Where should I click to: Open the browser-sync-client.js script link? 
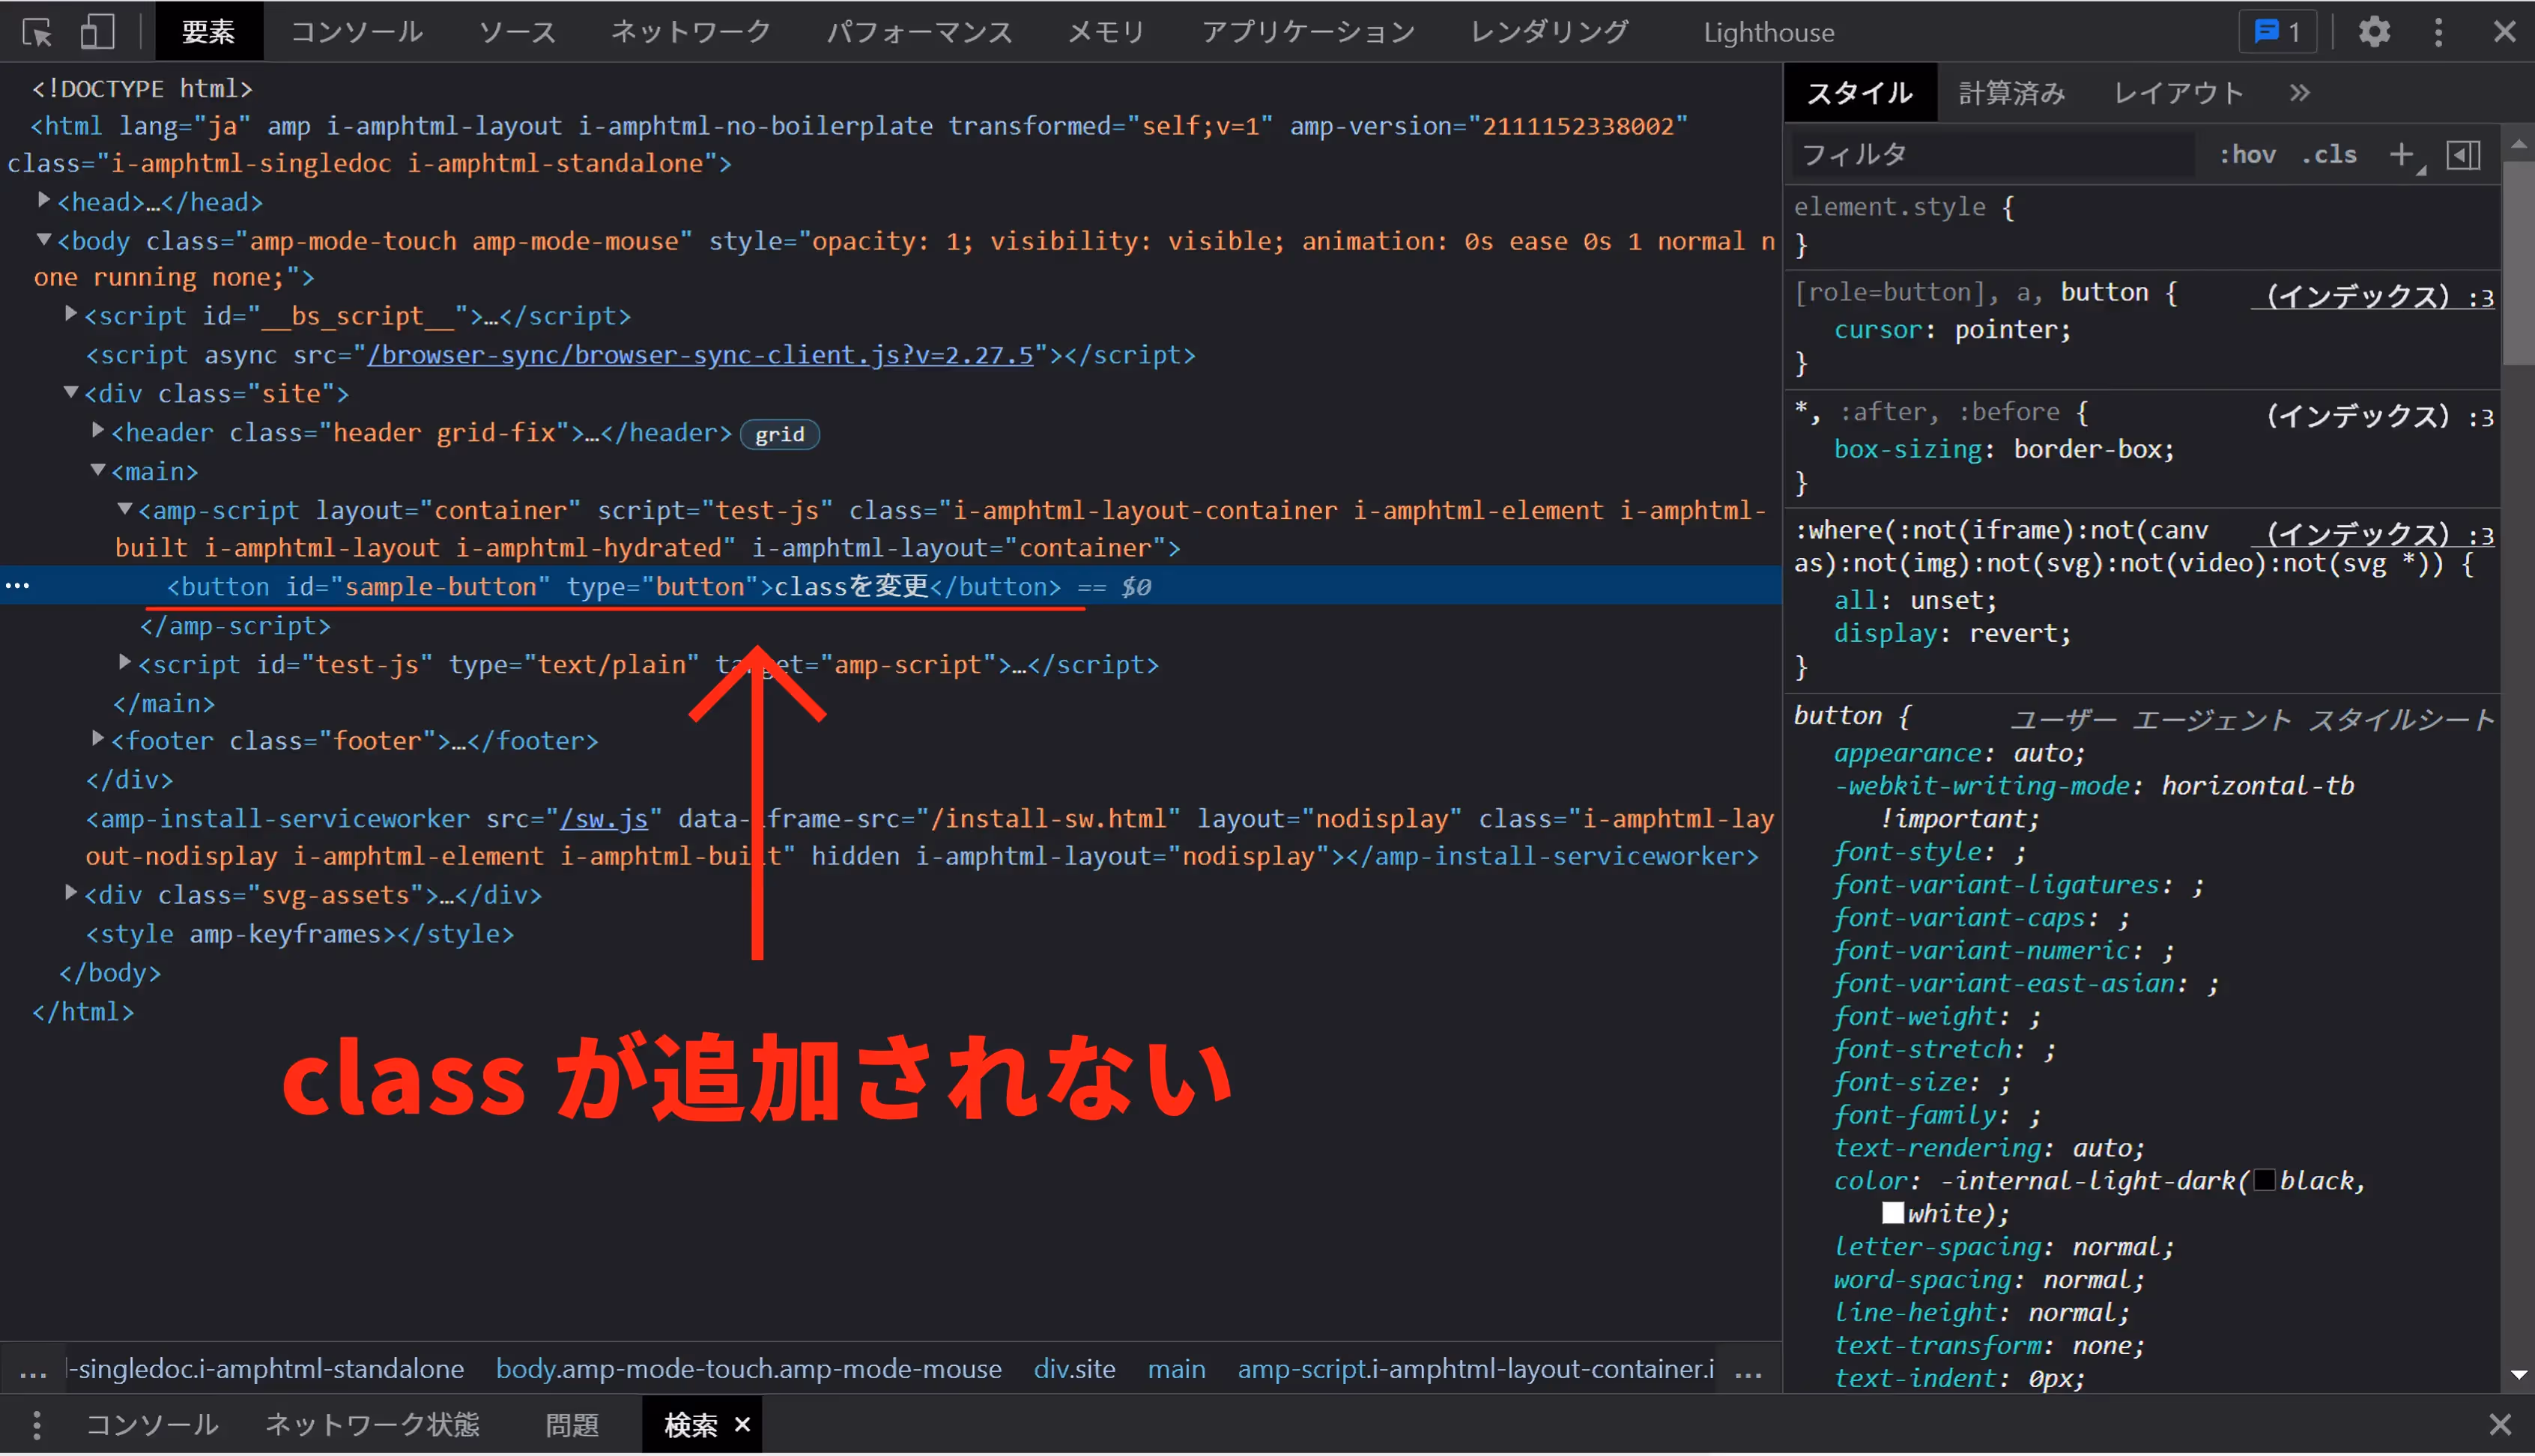coord(700,355)
